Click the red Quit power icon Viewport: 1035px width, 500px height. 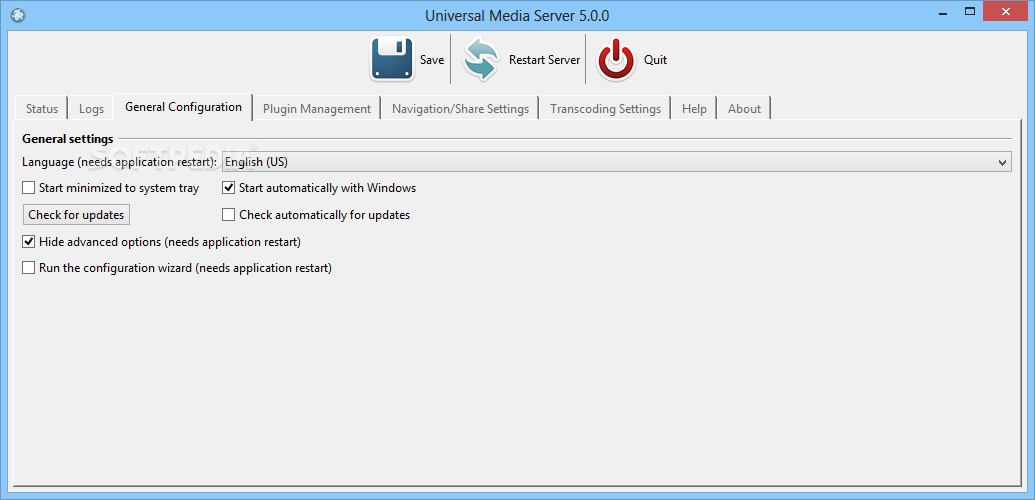click(x=617, y=59)
